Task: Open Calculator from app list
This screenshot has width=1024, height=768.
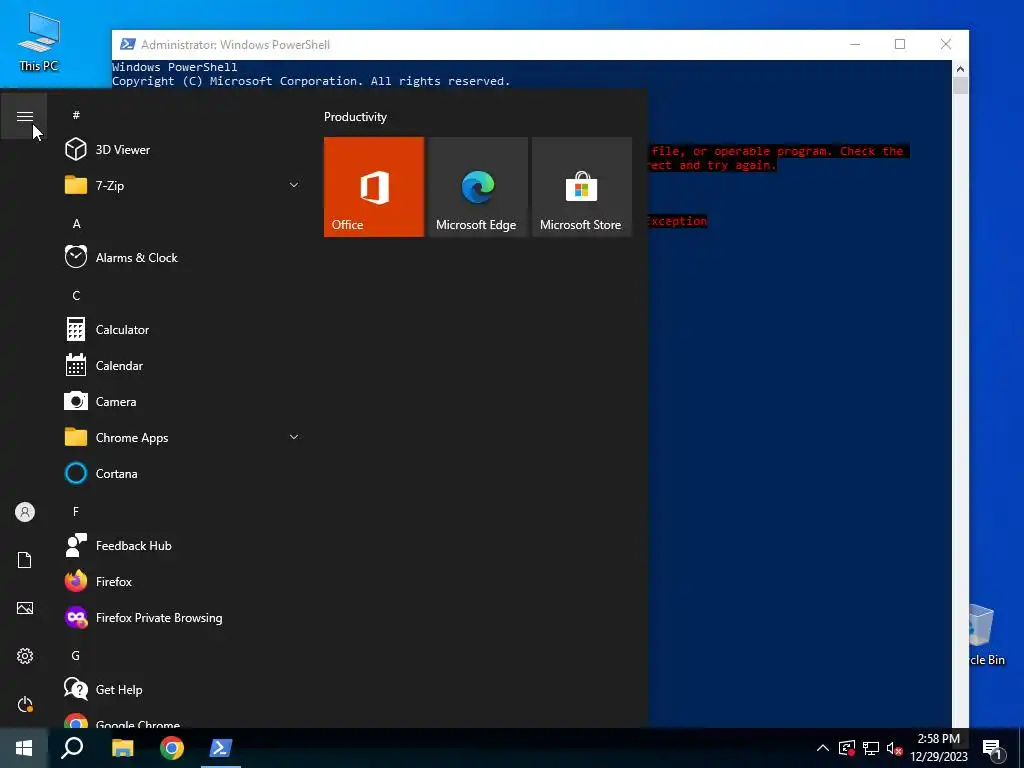Action: 182,330
